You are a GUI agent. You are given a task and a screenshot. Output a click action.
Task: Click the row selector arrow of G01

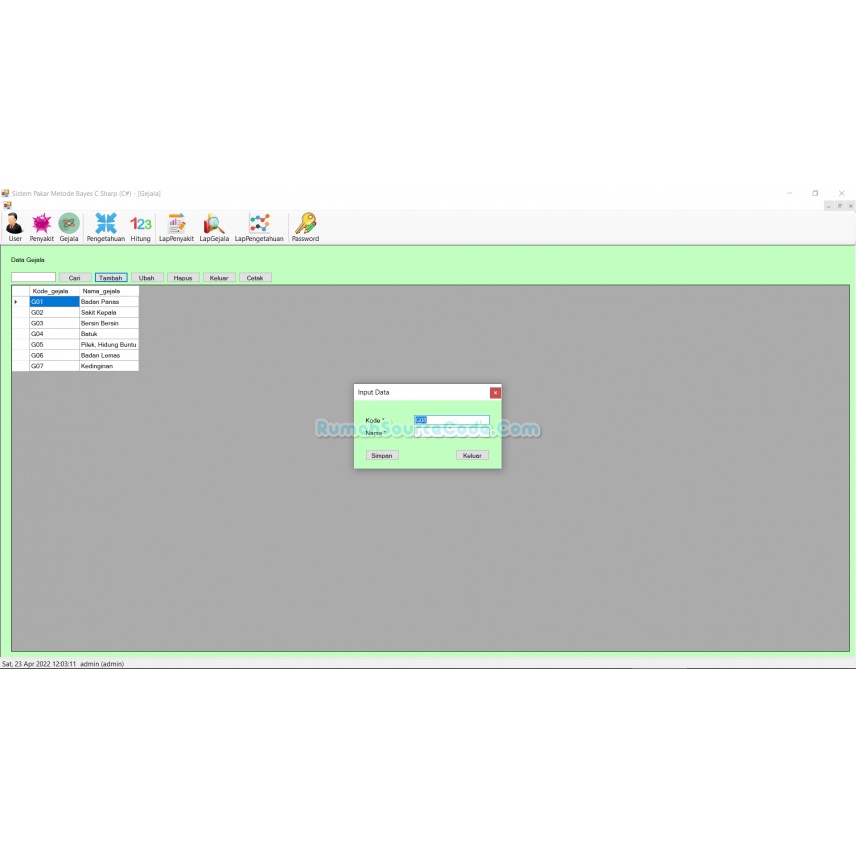(21, 302)
